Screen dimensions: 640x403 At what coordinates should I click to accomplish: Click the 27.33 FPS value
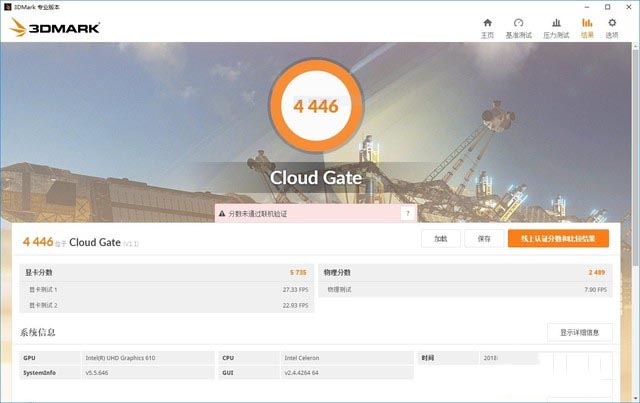[x=296, y=289]
